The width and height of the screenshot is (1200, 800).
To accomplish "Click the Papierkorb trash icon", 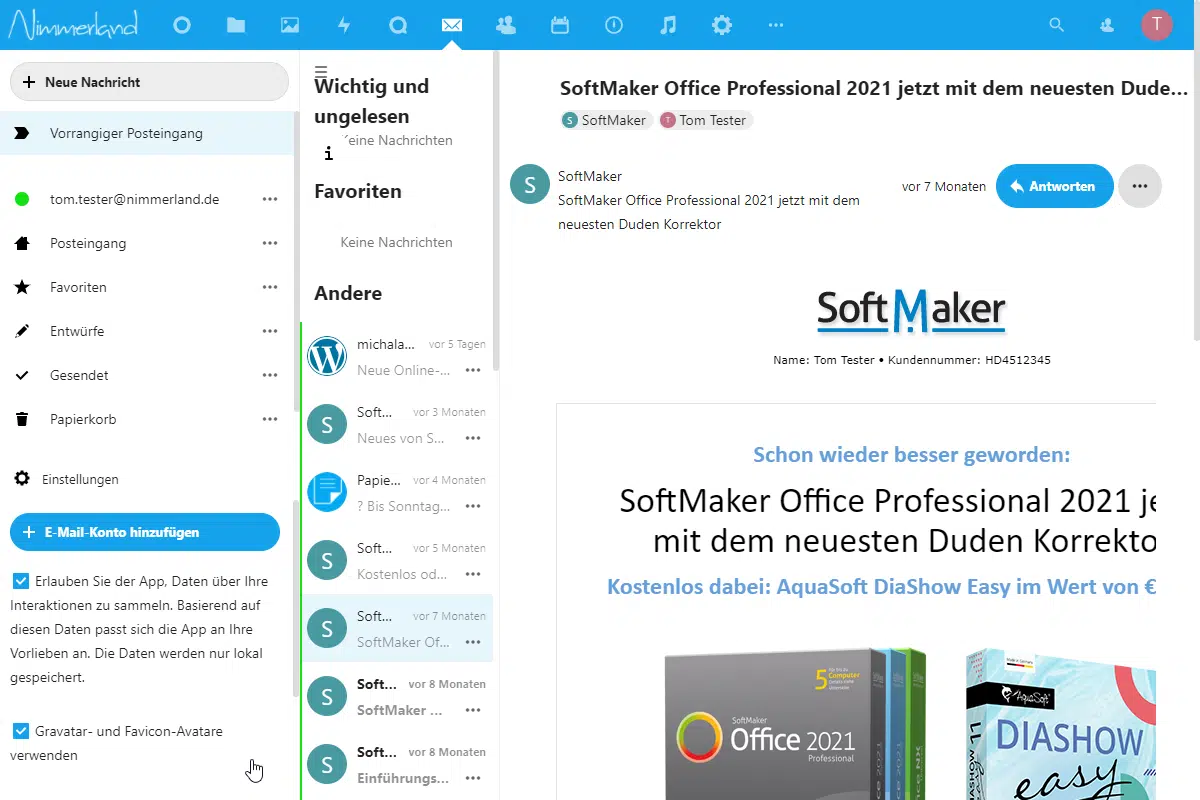I will (x=22, y=419).
